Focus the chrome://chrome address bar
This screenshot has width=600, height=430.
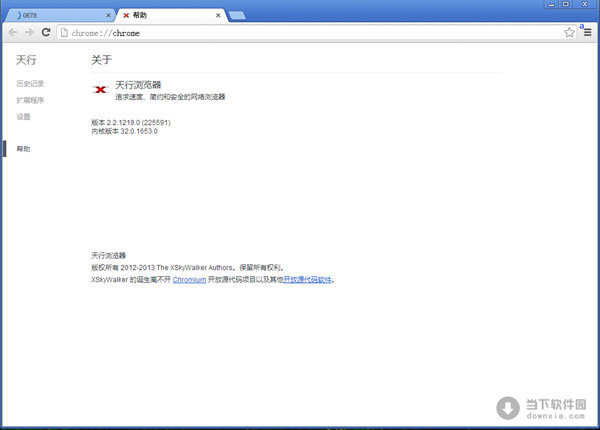(316, 33)
